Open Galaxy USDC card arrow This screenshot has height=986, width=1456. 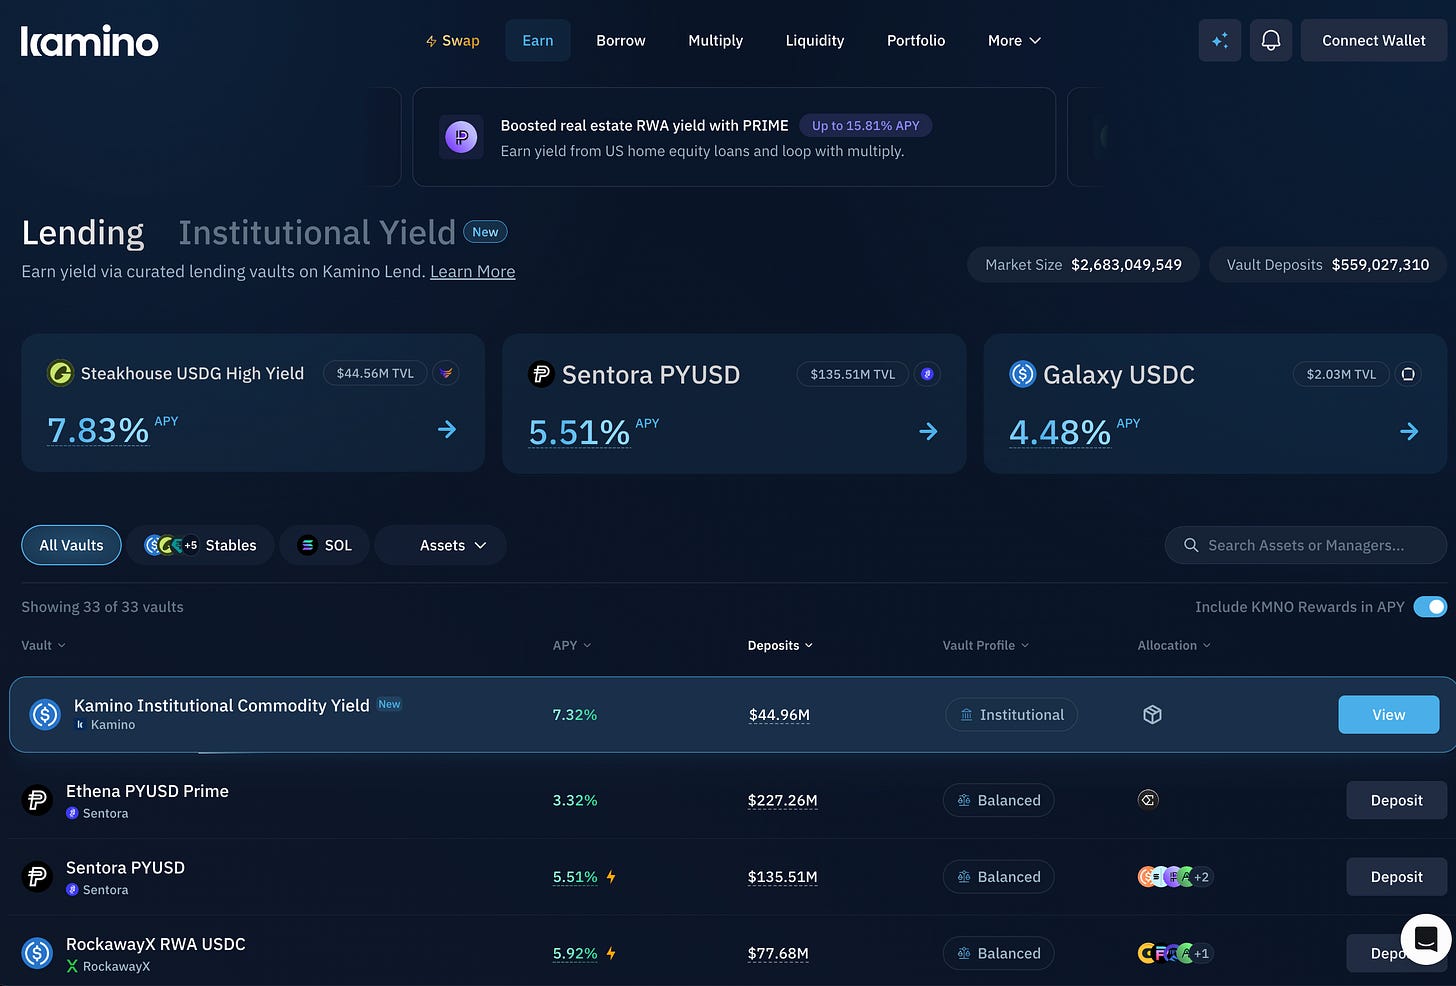(x=1409, y=431)
